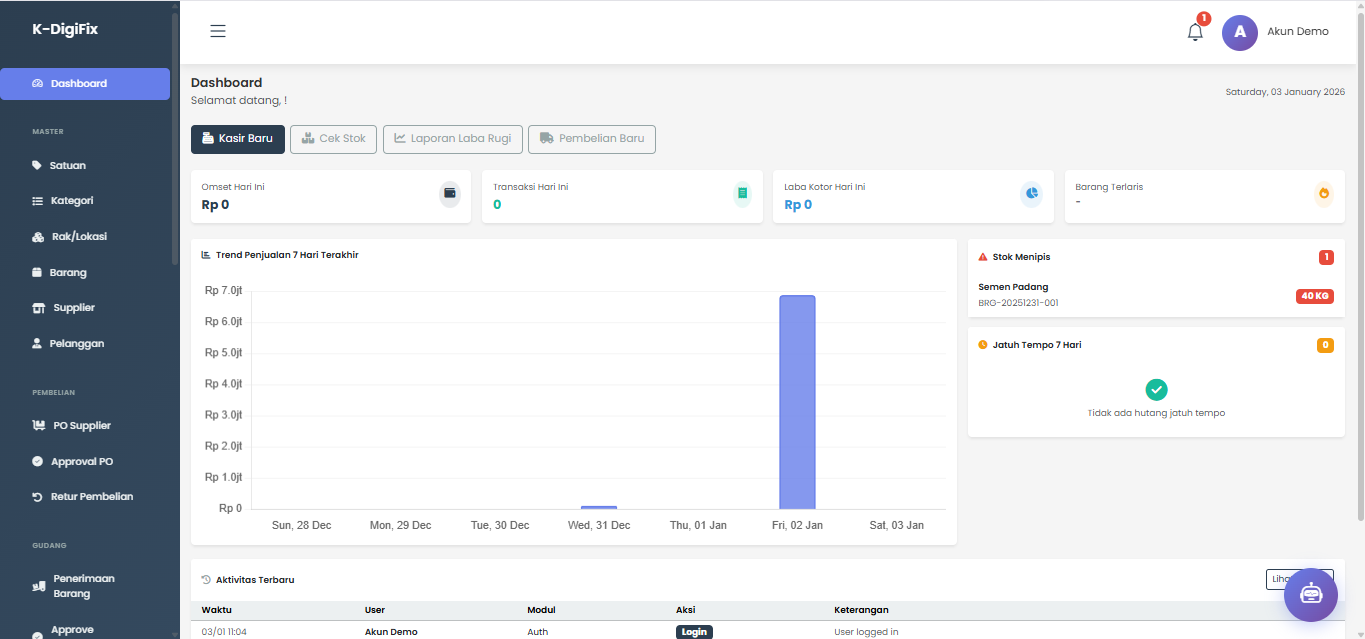1365x639 pixels.
Task: Open Laporan Laba Rugi
Action: click(x=452, y=139)
